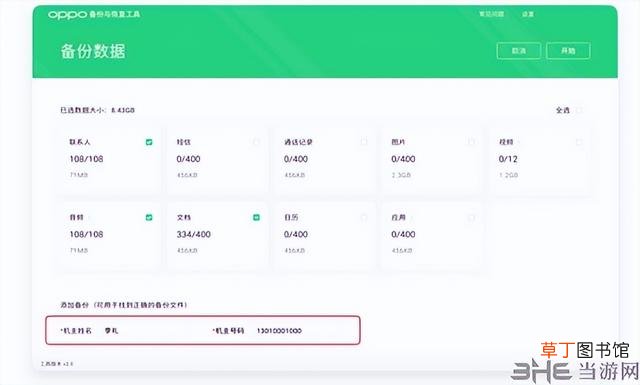This screenshot has width=640, height=385.
Task: Click the 0/400 count in 短信 card
Action: tap(188, 159)
